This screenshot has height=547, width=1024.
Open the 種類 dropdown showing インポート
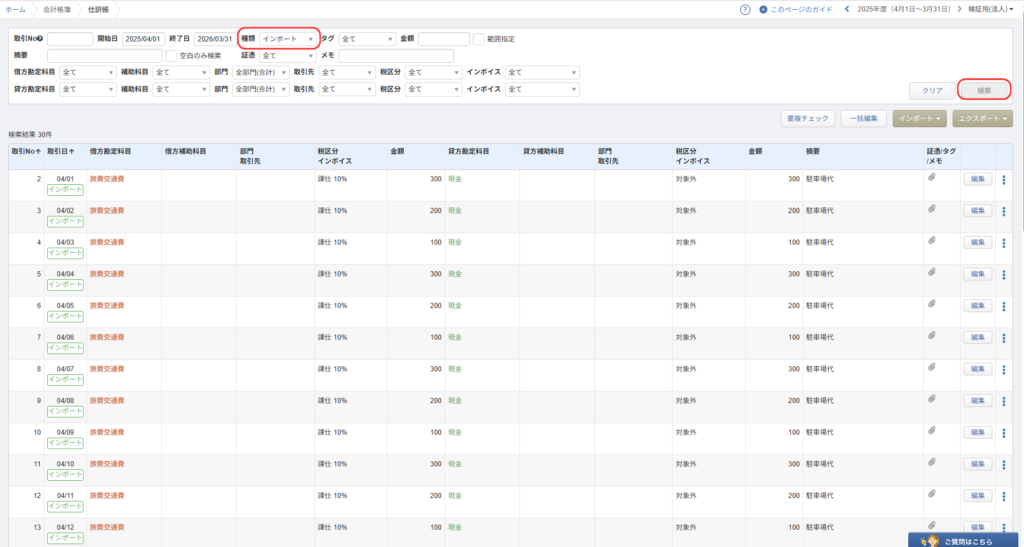(x=288, y=39)
